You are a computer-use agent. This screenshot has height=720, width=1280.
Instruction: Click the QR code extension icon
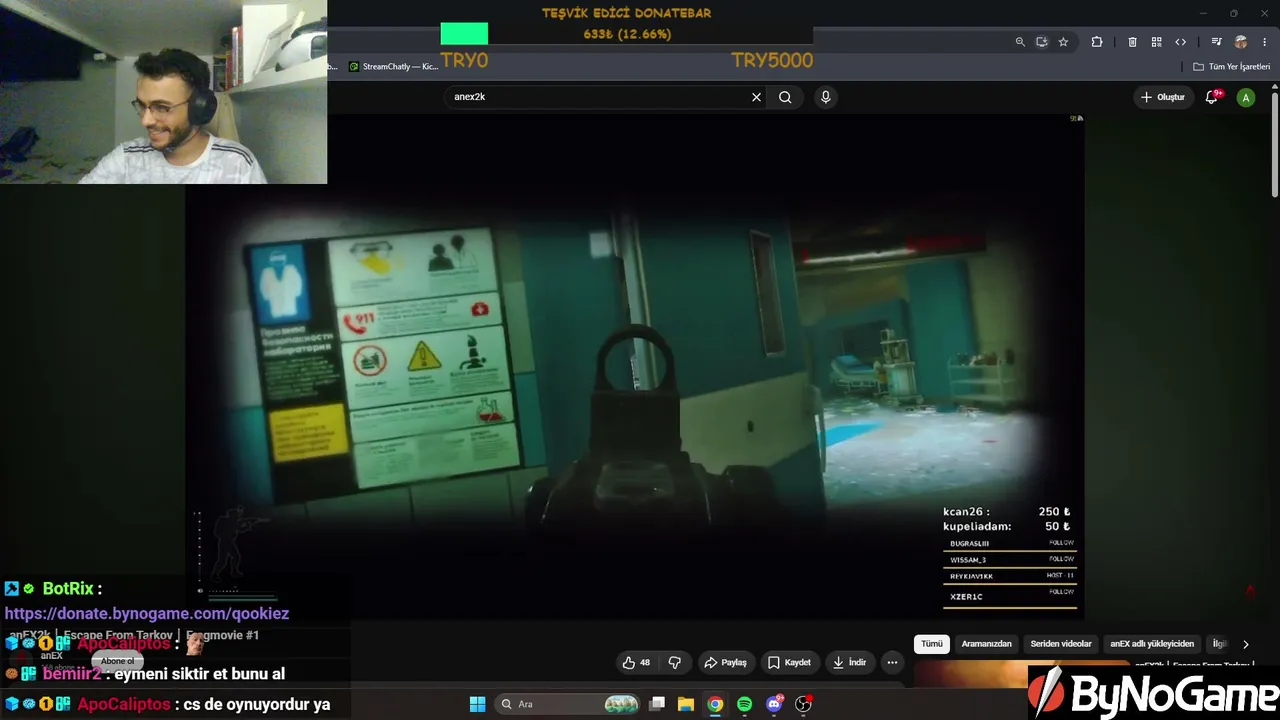pyautogui.click(x=1156, y=42)
